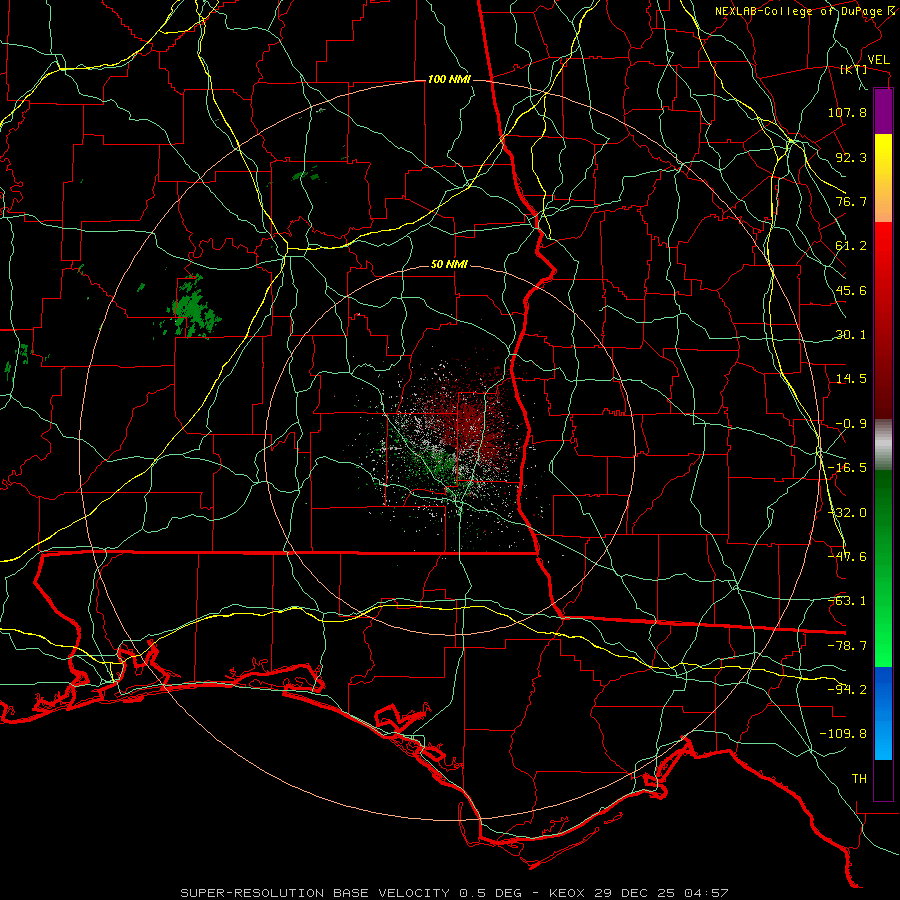Click the 76.7 velocity scale value
The image size is (900, 900).
[851, 201]
